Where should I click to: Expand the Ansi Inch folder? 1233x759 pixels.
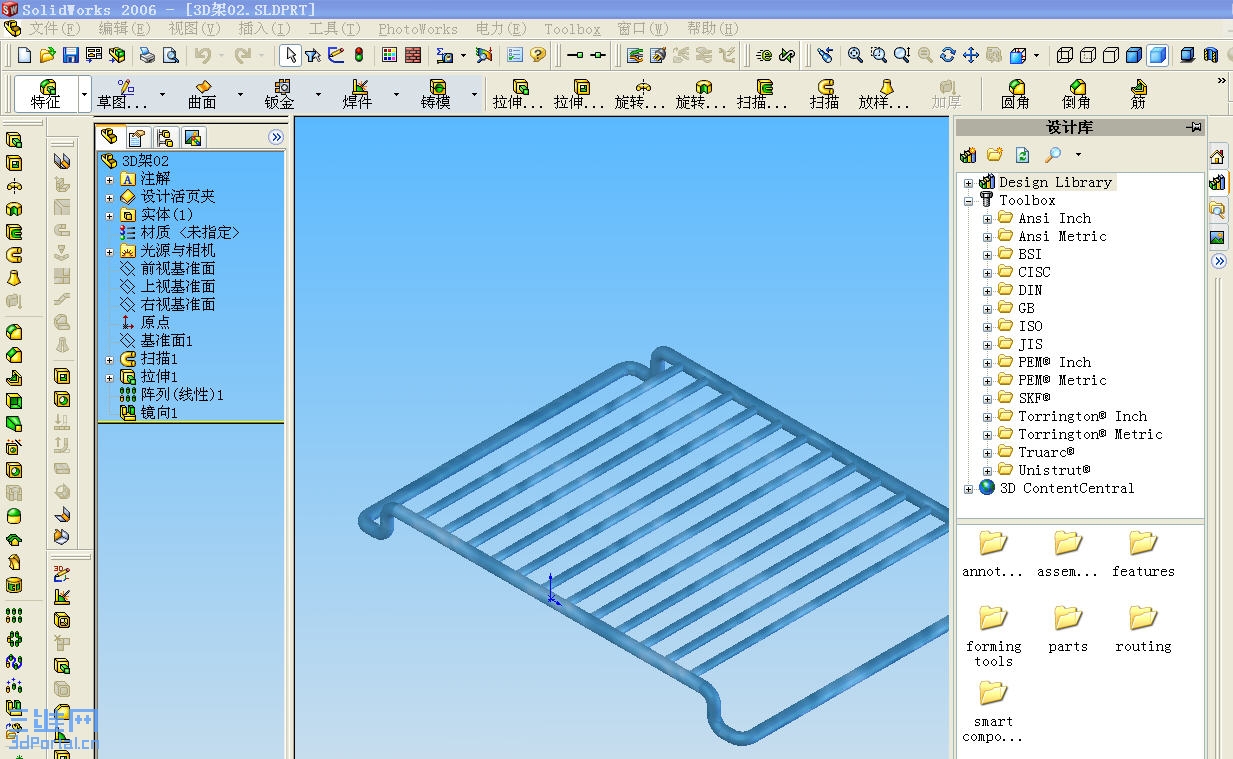tap(987, 219)
